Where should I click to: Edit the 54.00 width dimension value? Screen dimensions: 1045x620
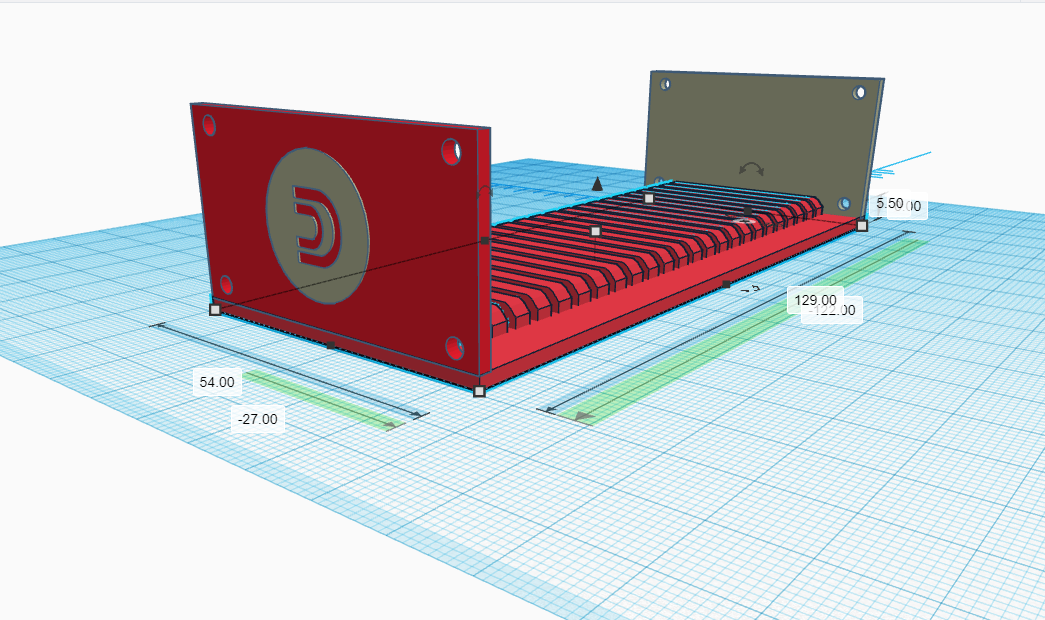click(216, 381)
